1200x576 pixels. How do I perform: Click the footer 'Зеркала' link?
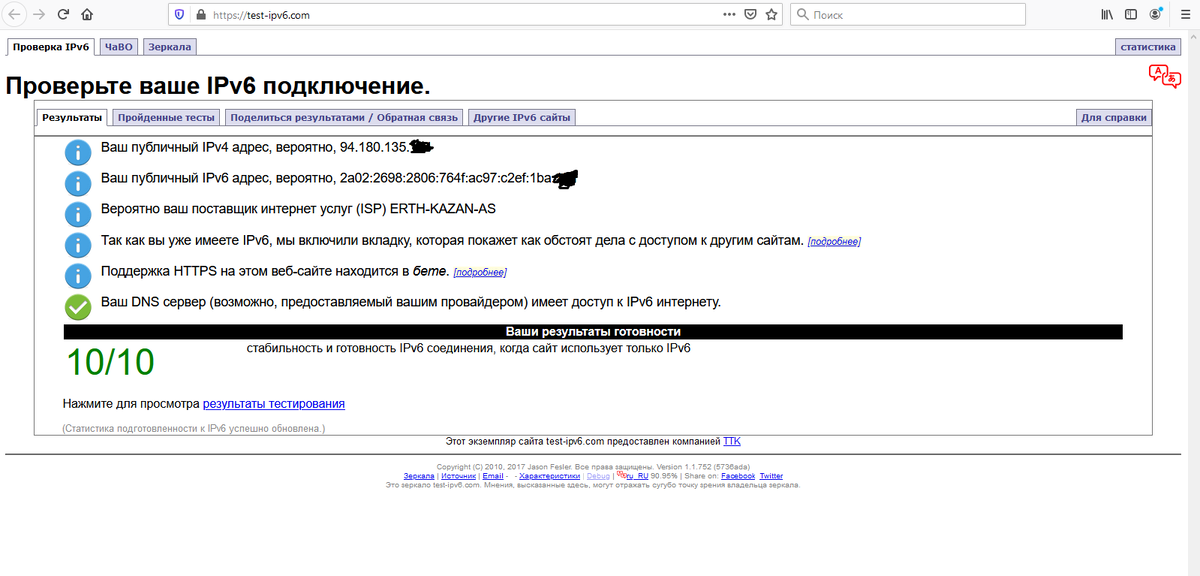pyautogui.click(x=418, y=476)
